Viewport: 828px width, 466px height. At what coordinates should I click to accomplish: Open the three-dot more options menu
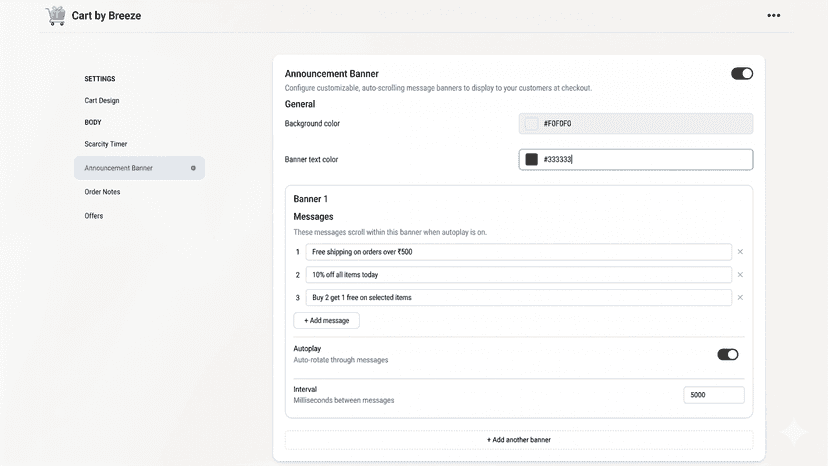pyautogui.click(x=774, y=15)
